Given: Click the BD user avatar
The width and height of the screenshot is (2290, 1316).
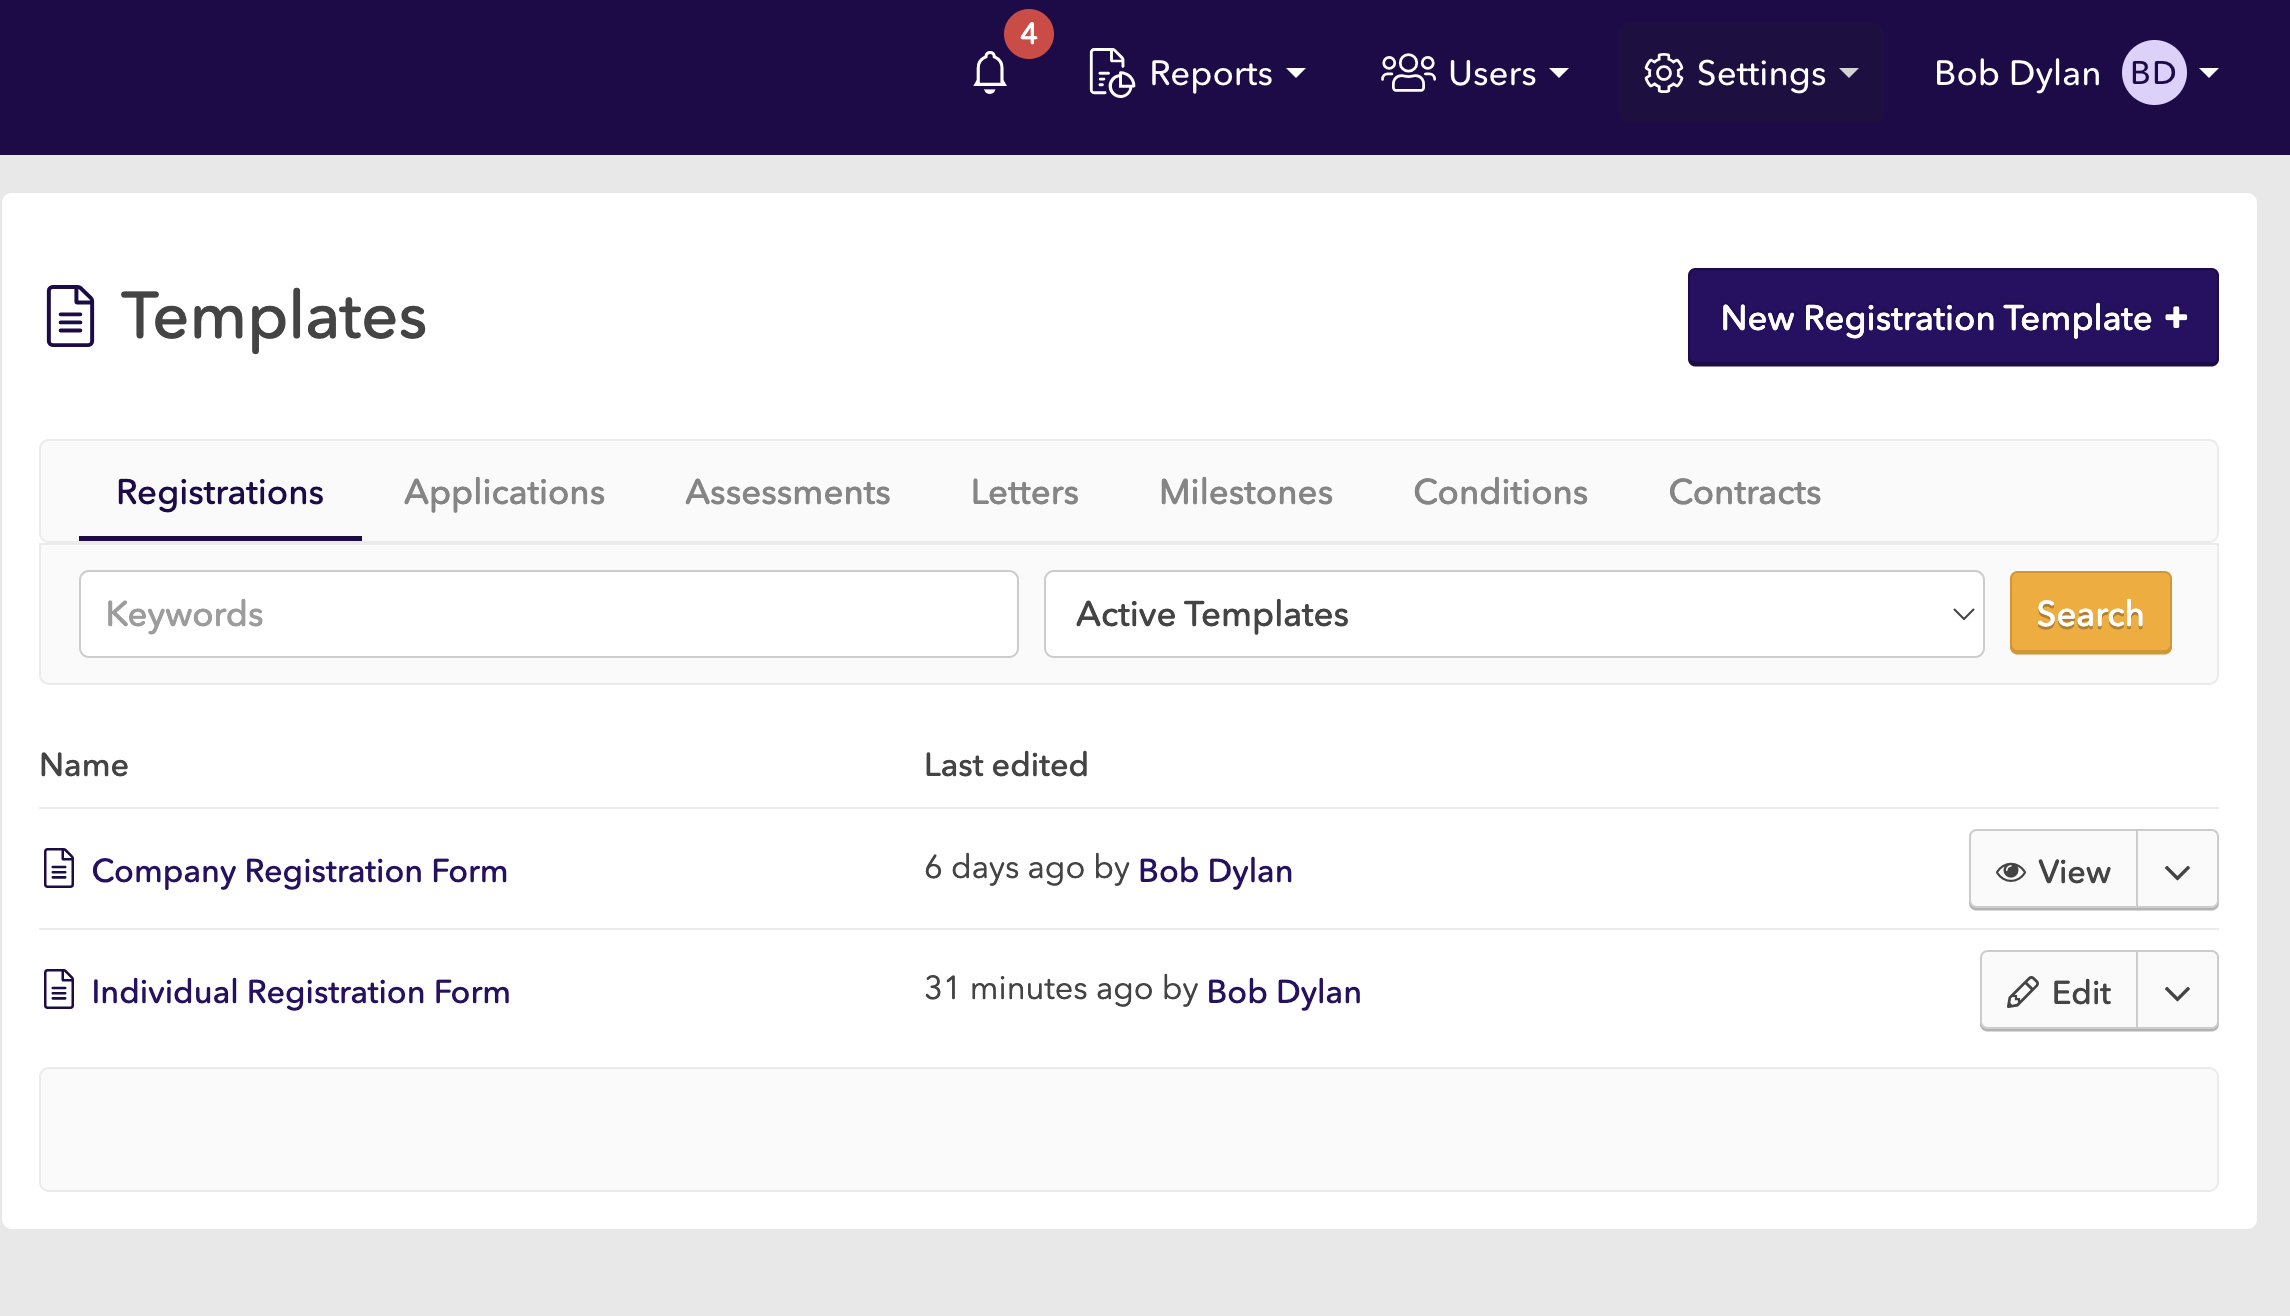Looking at the screenshot, I should (x=2153, y=73).
